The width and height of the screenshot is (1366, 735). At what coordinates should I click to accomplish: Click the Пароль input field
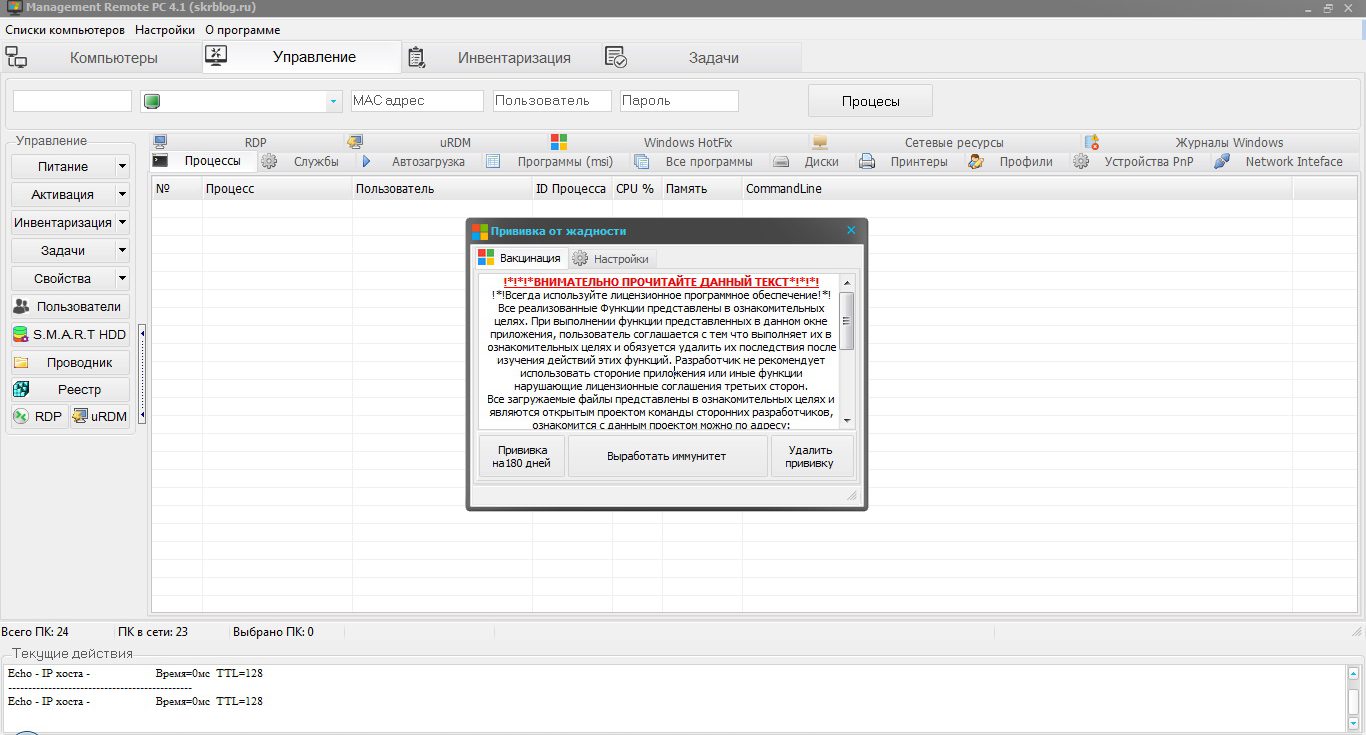(x=679, y=101)
